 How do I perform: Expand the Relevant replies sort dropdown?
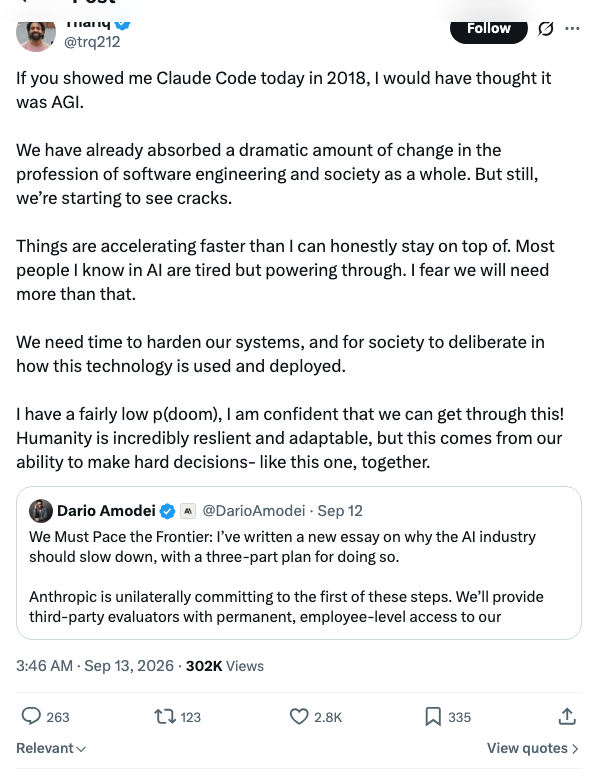[x=51, y=748]
